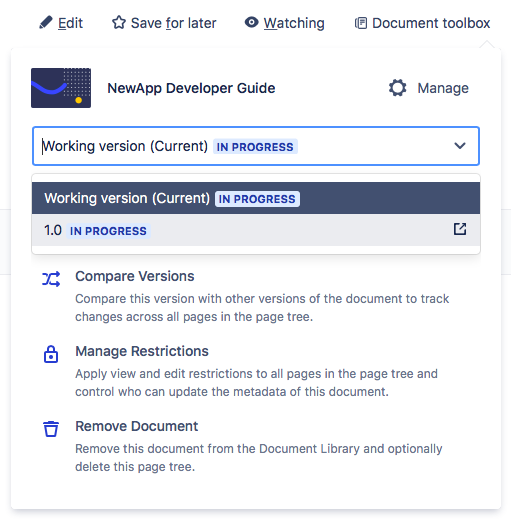
Task: Choose Save for later in the page toolbar
Action: (173, 23)
